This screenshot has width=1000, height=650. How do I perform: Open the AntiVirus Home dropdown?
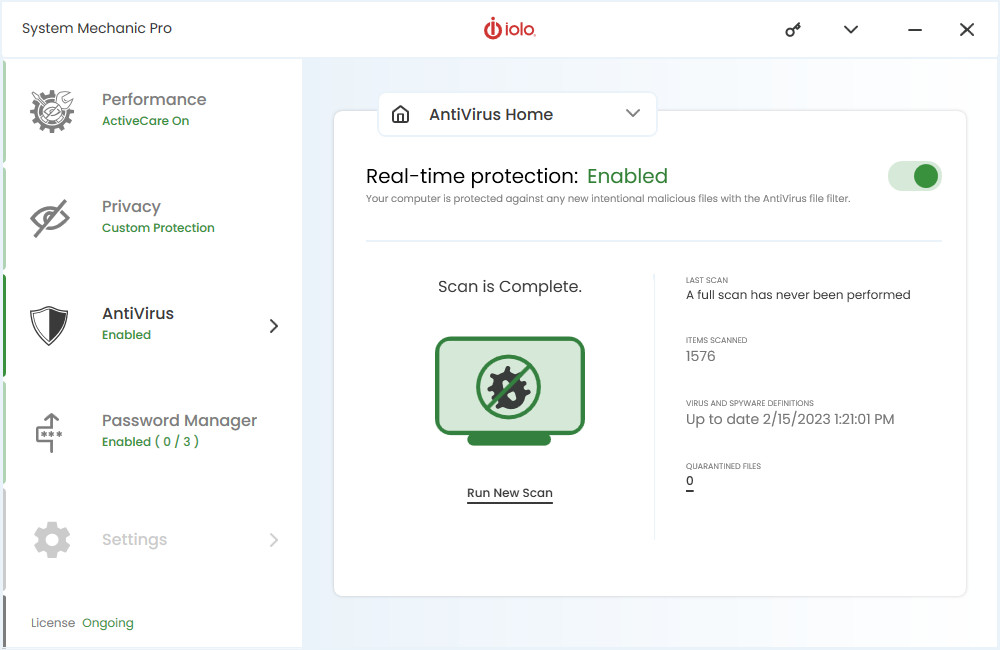517,114
